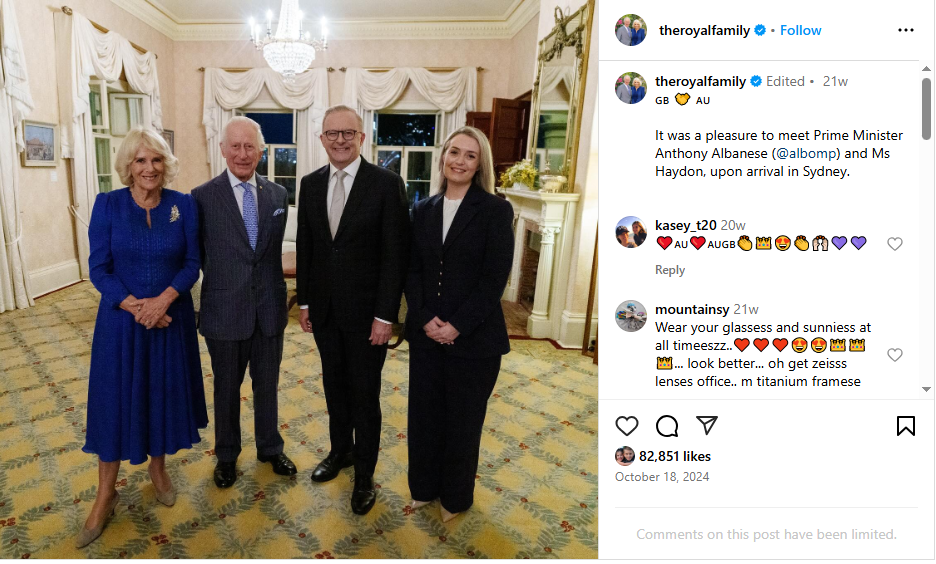Image resolution: width=936 pixels, height=564 pixels.
Task: Open the three-dot more options menu
Action: 906,30
